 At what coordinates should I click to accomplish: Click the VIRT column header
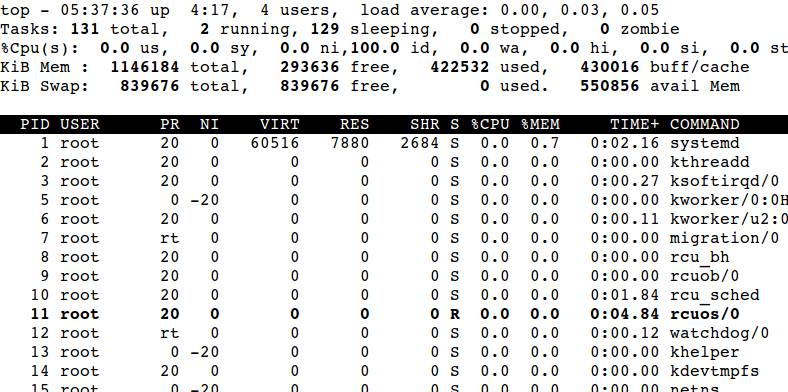tap(279, 124)
